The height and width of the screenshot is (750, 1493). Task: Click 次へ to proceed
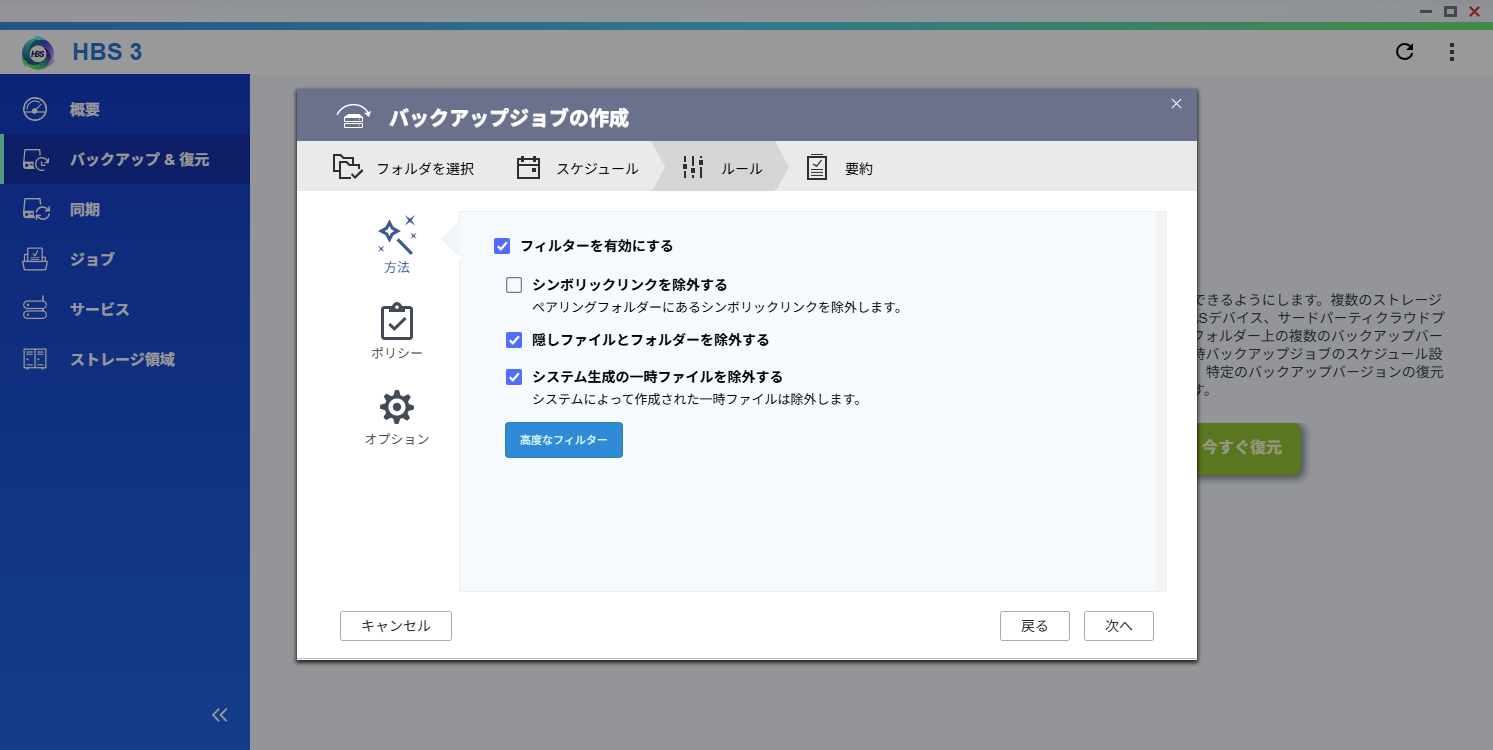pyautogui.click(x=1118, y=626)
